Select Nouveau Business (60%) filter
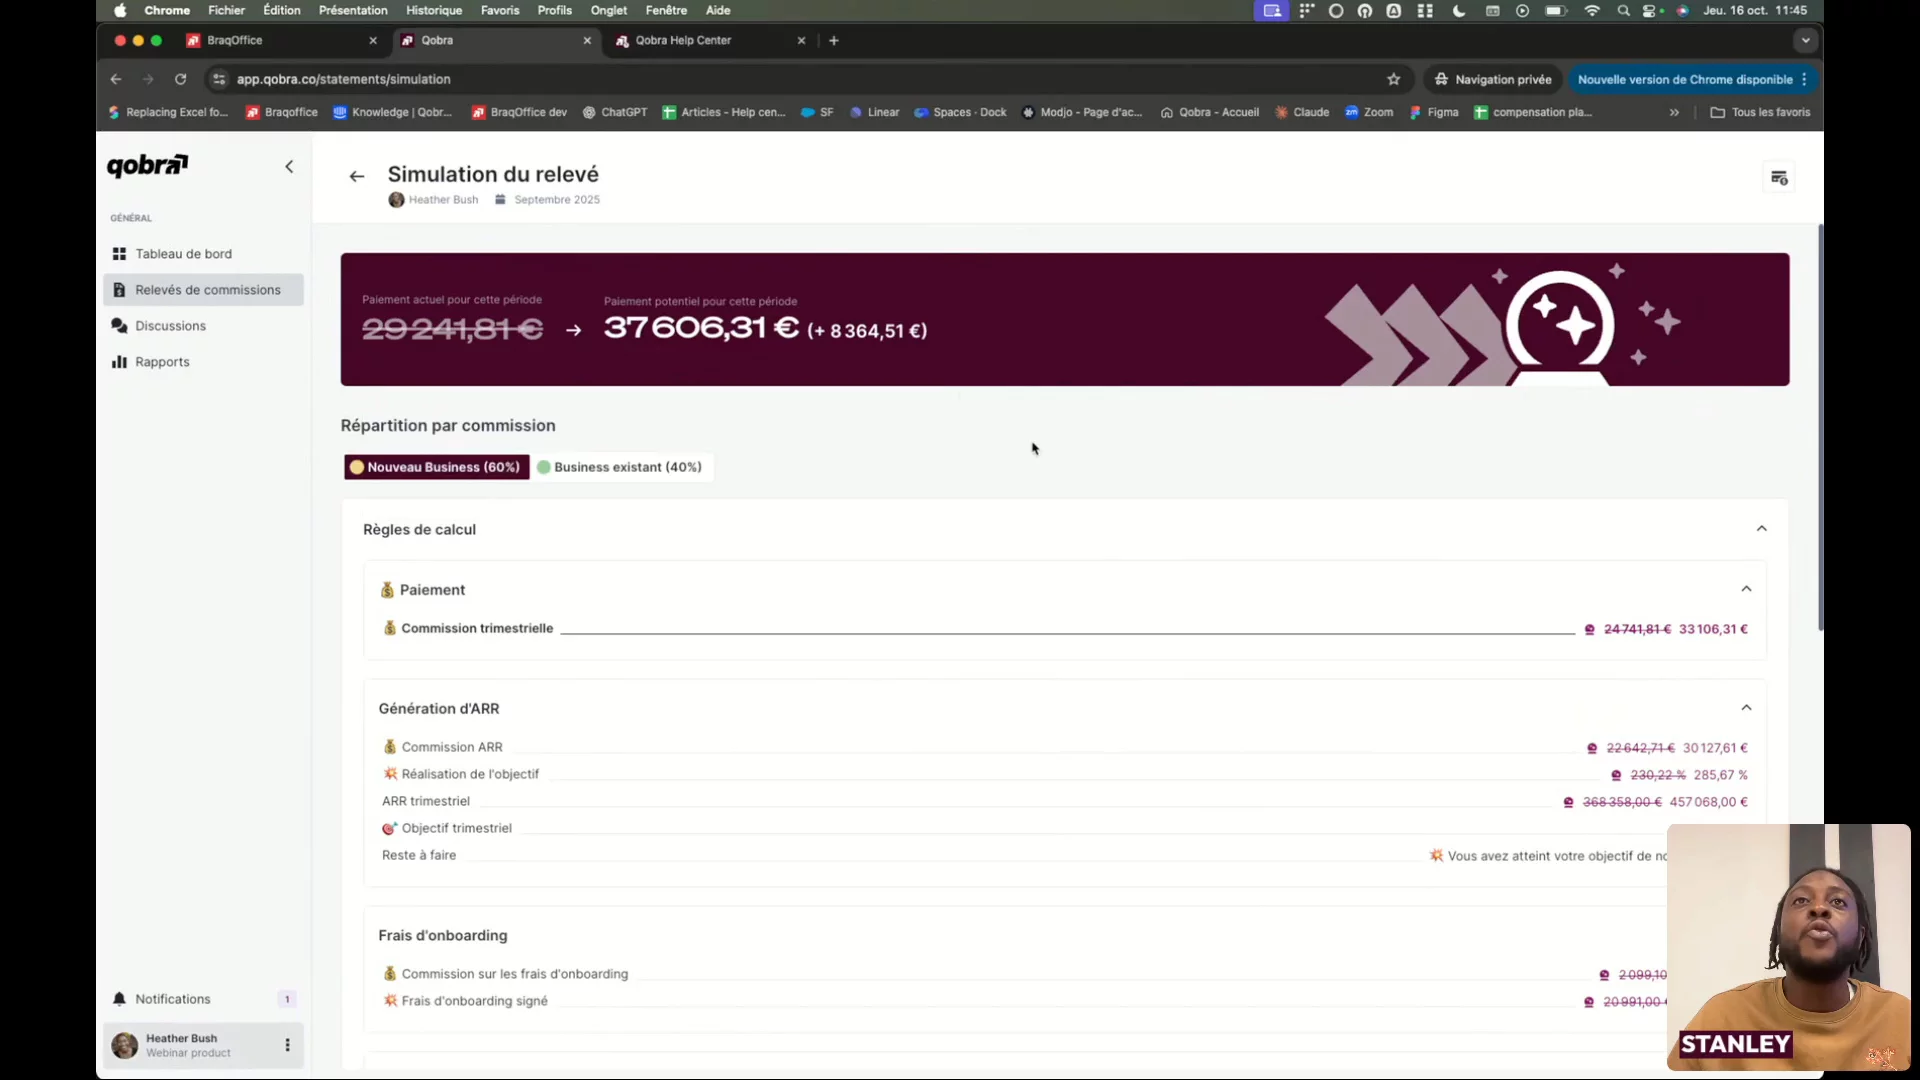This screenshot has width=1920, height=1080. click(436, 467)
